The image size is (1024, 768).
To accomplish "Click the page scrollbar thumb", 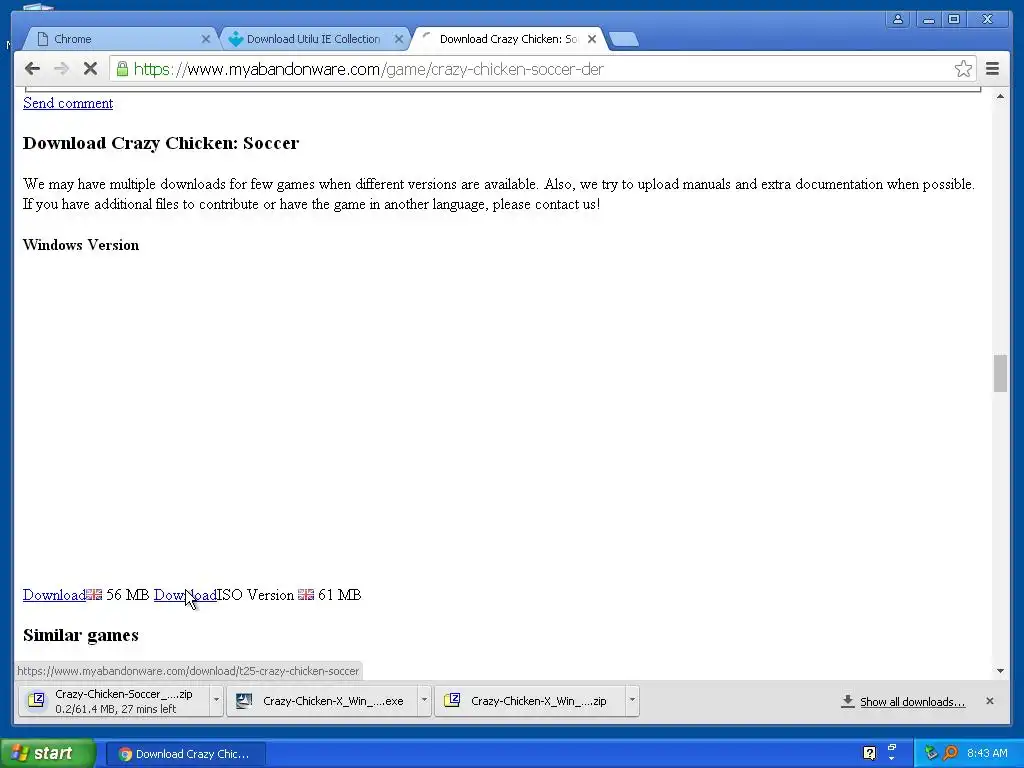I will (1000, 374).
